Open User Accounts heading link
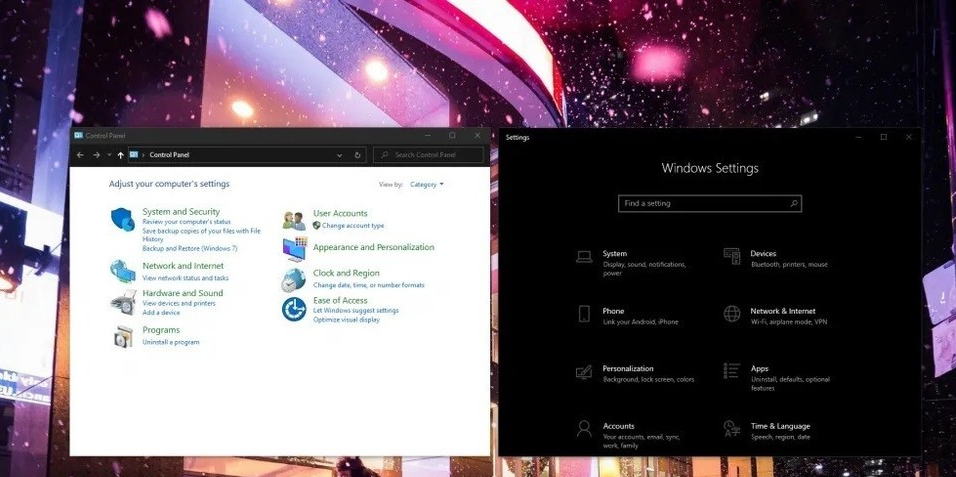 click(x=340, y=213)
